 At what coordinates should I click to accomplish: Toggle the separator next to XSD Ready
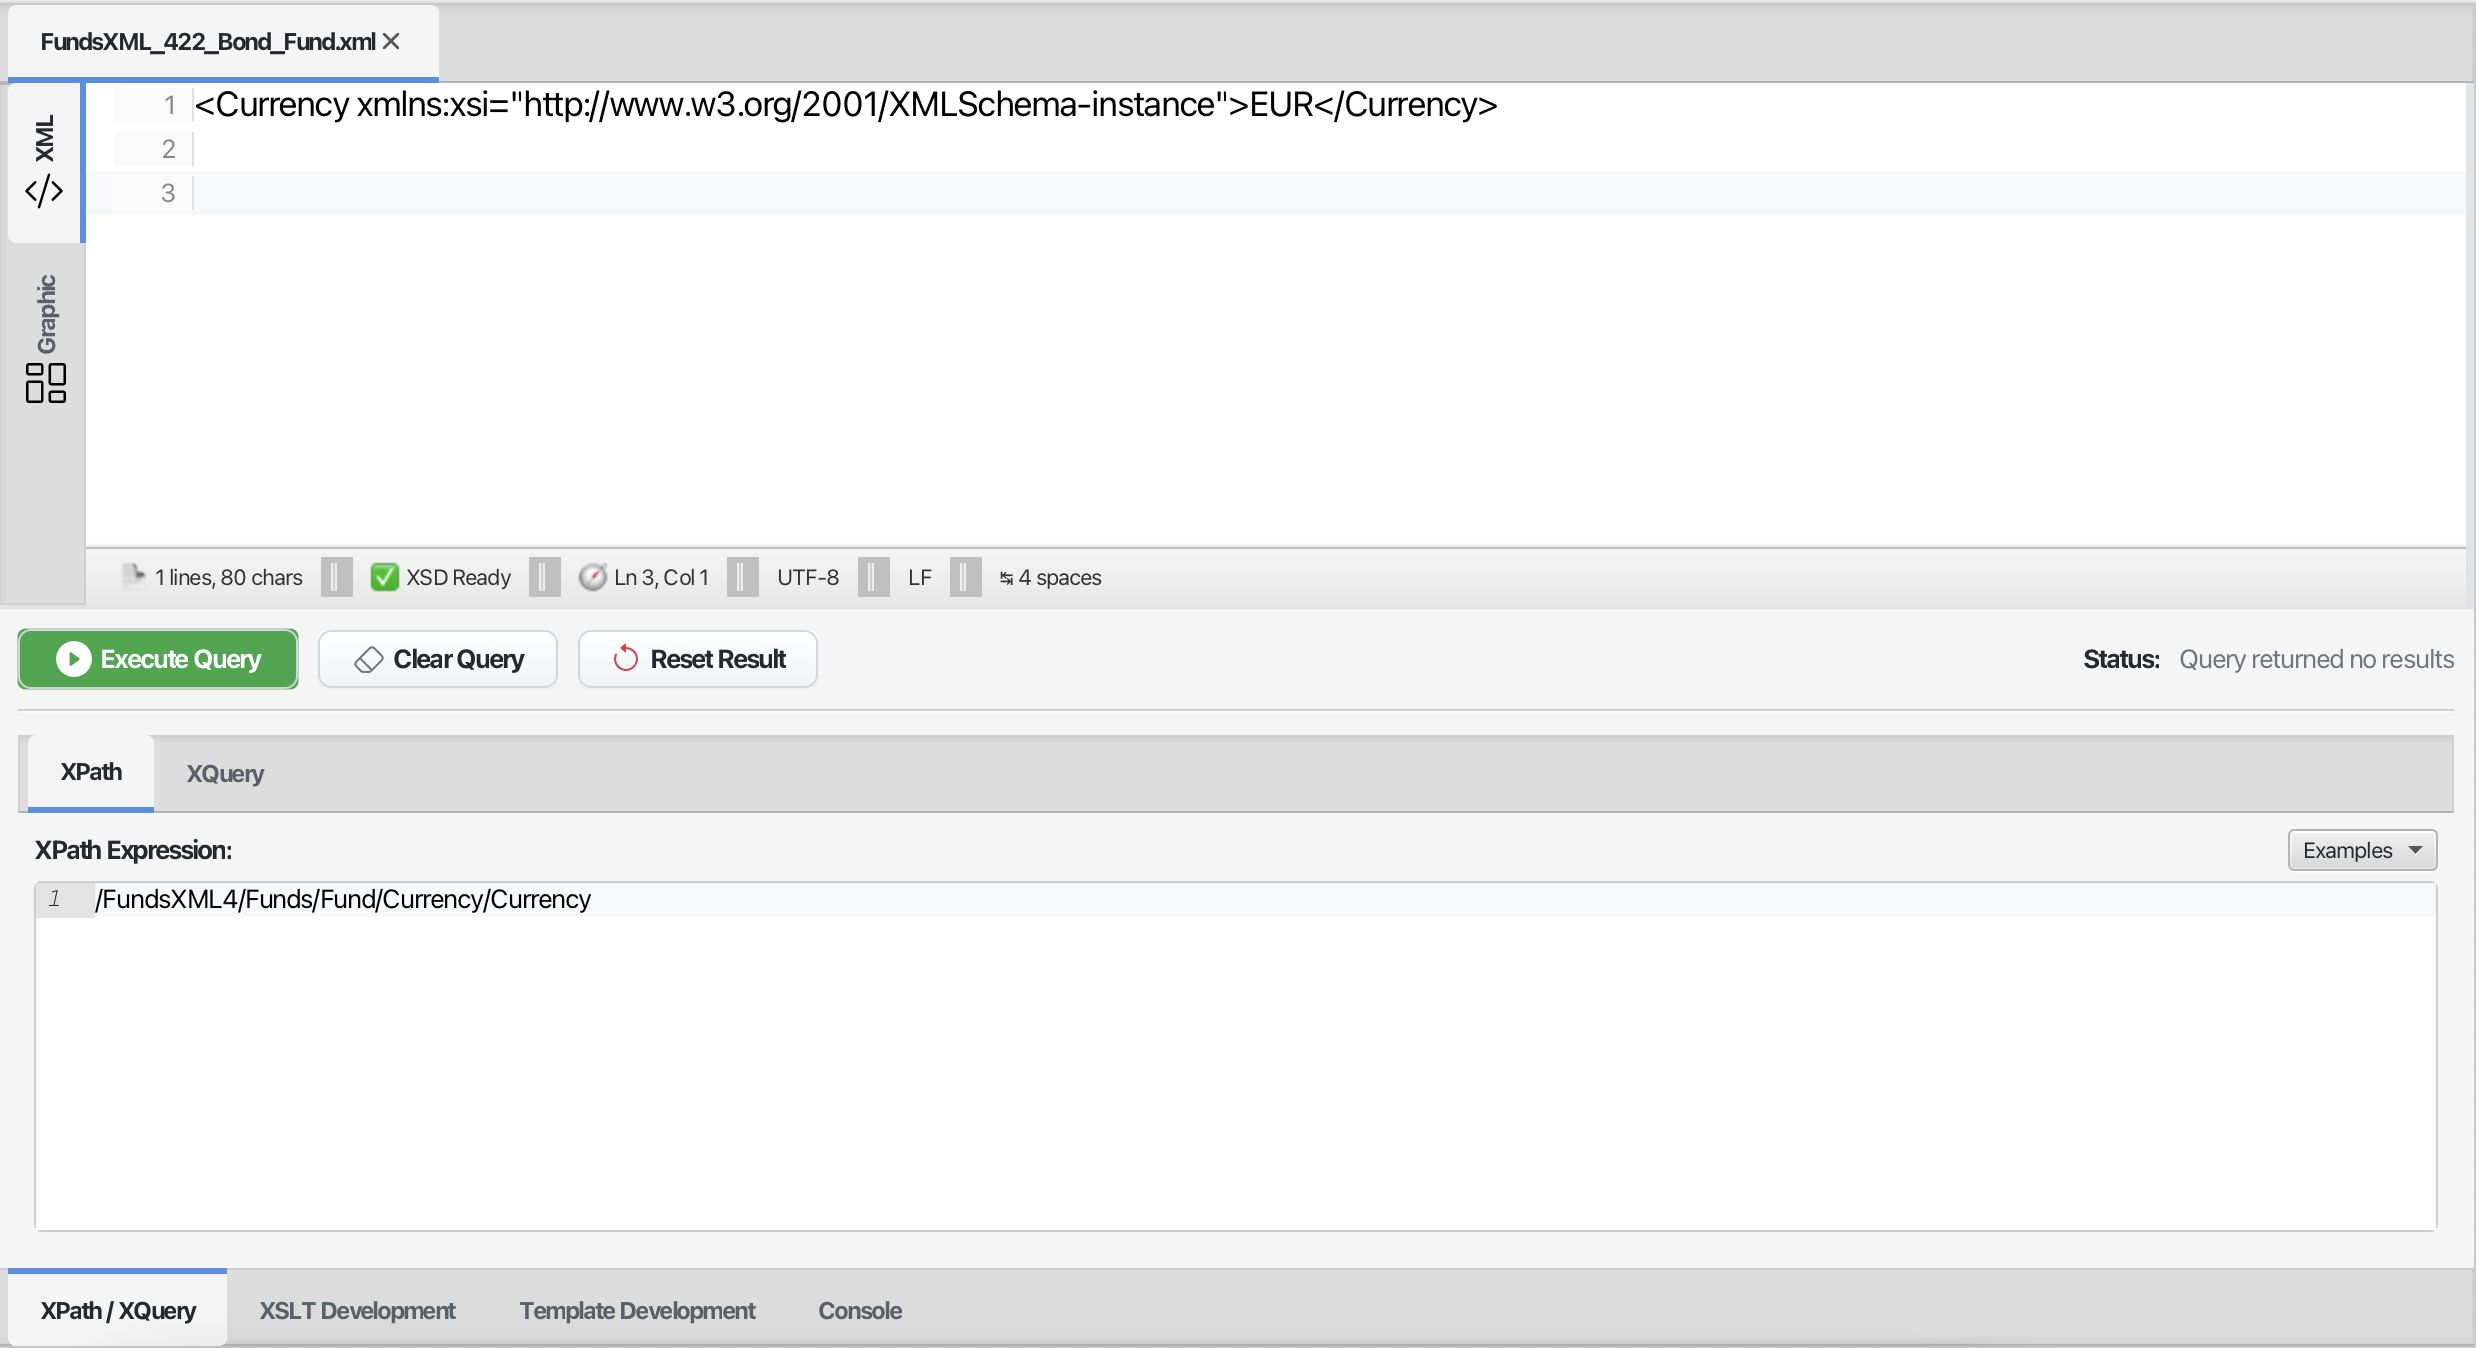tap(544, 577)
